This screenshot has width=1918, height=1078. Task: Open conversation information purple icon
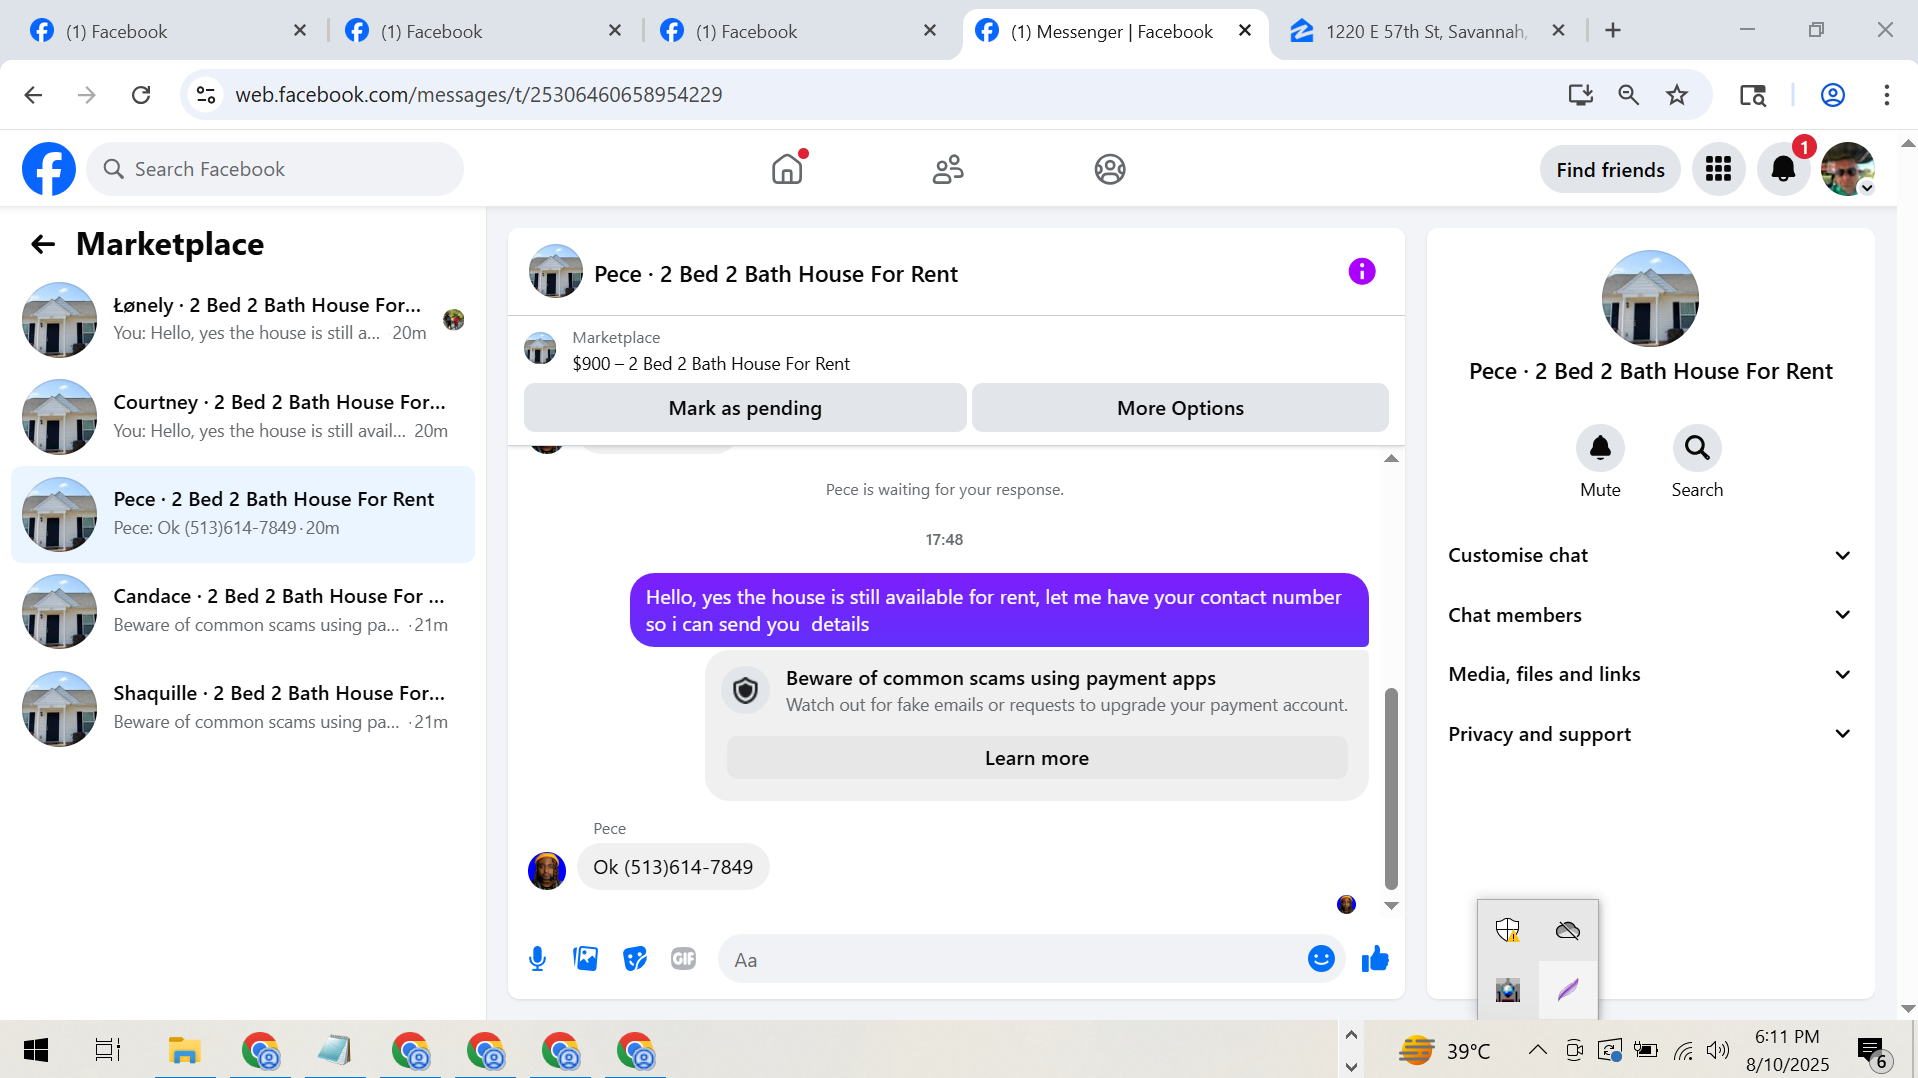(1361, 271)
